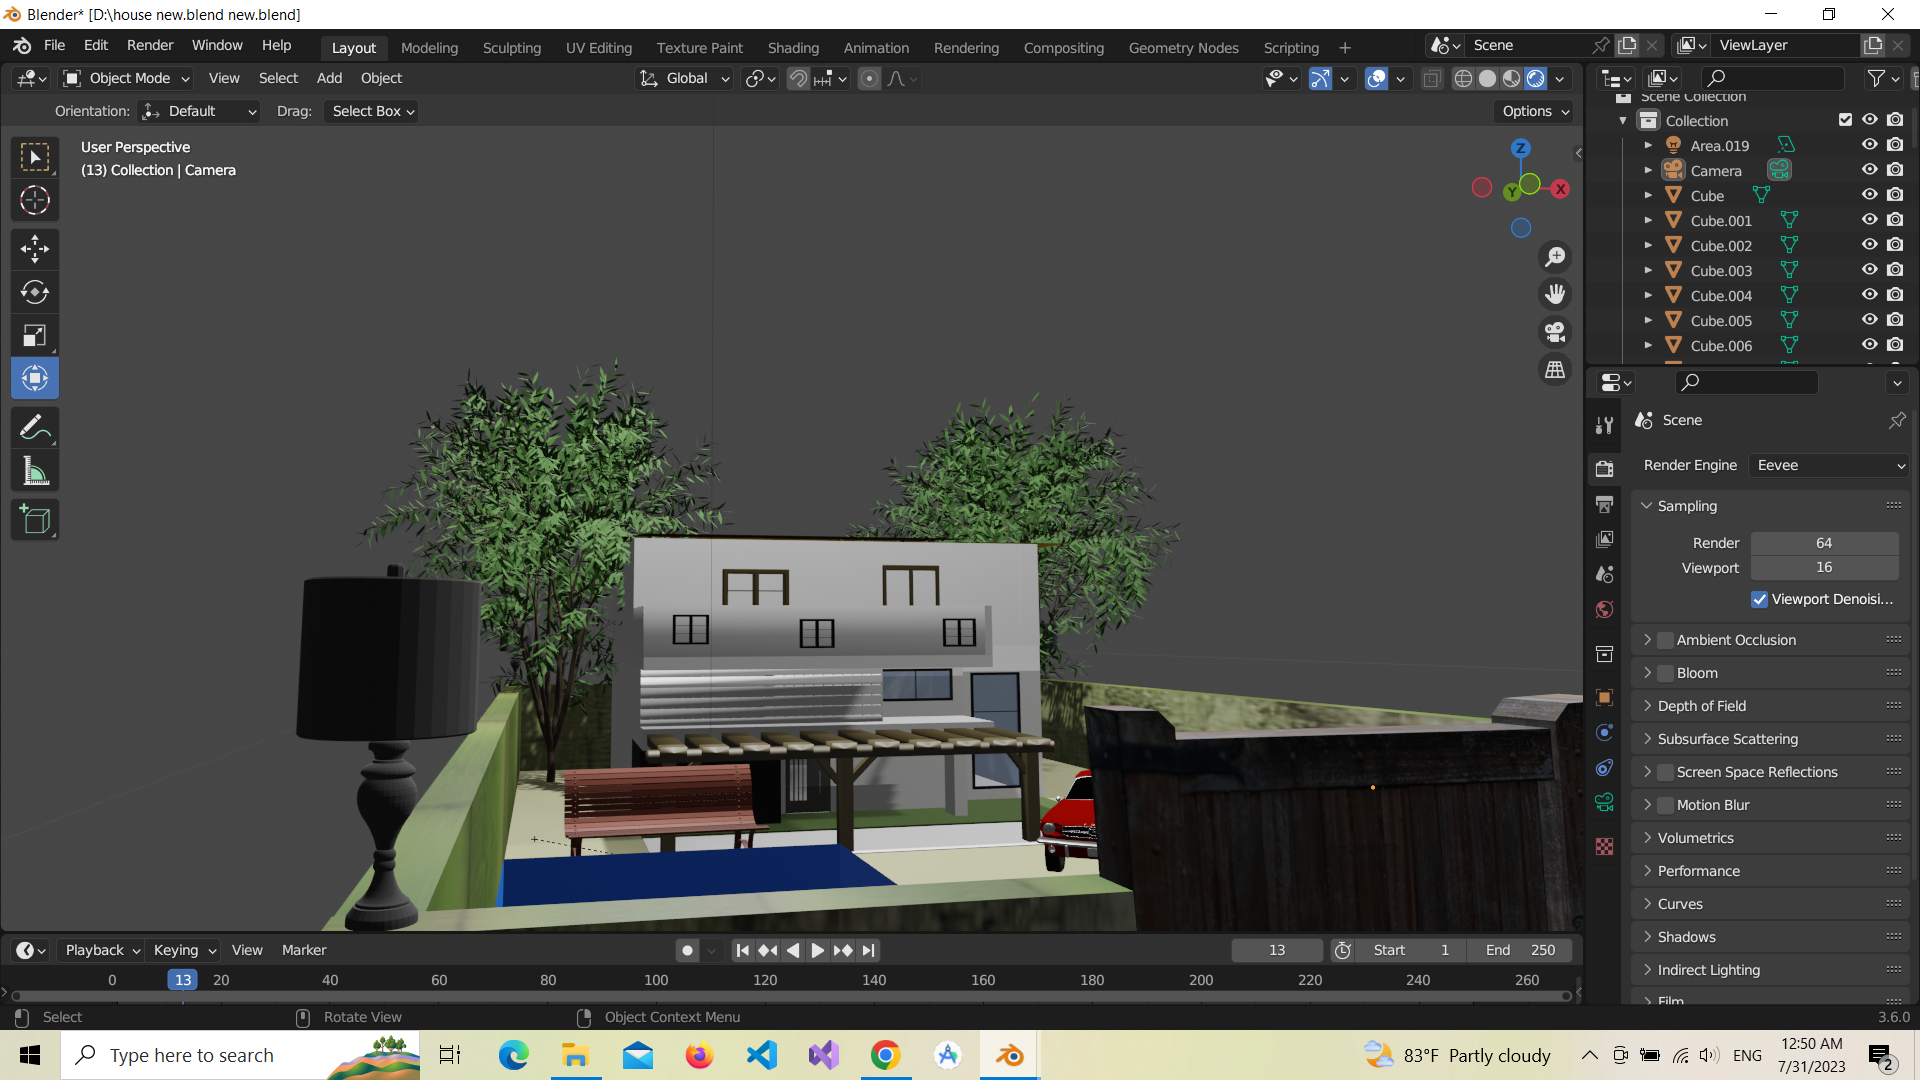Screen dimensions: 1920x1080
Task: Toggle Viewport Denoising checkbox
Action: [x=1759, y=599]
